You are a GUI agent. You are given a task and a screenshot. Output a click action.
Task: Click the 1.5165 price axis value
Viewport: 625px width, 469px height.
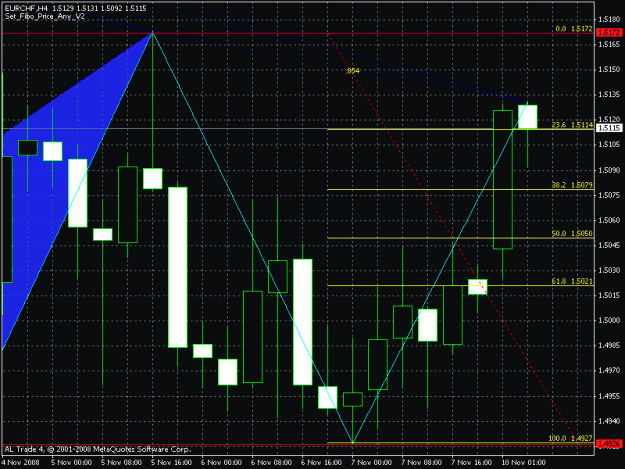pyautogui.click(x=609, y=44)
